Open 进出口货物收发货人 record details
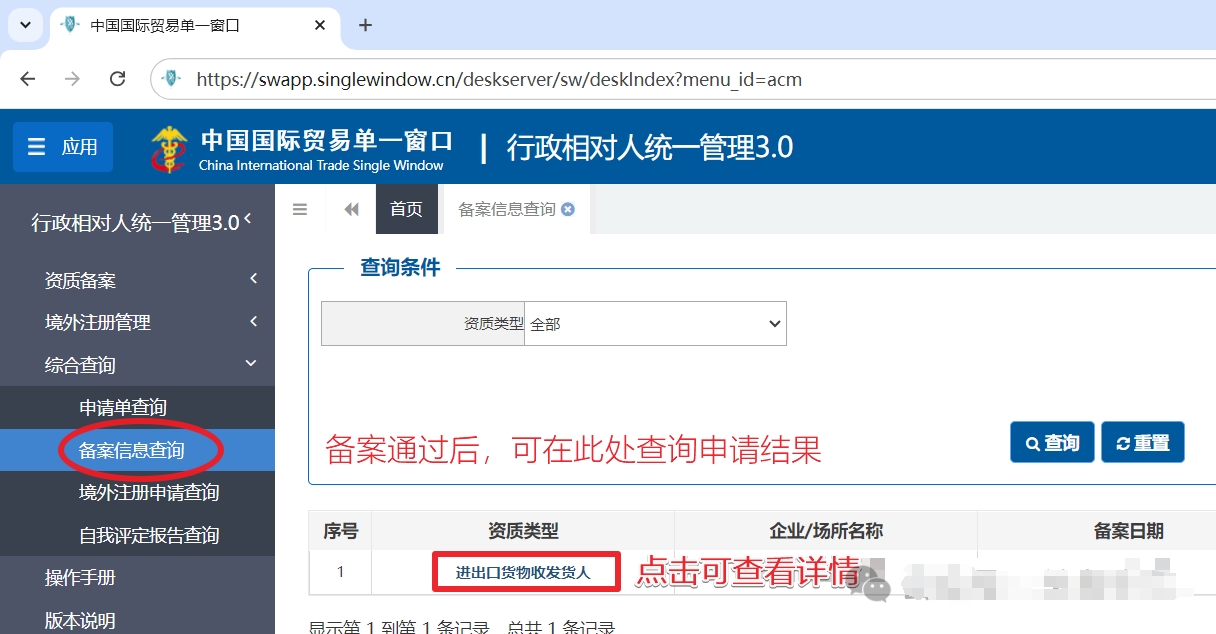 point(524,573)
